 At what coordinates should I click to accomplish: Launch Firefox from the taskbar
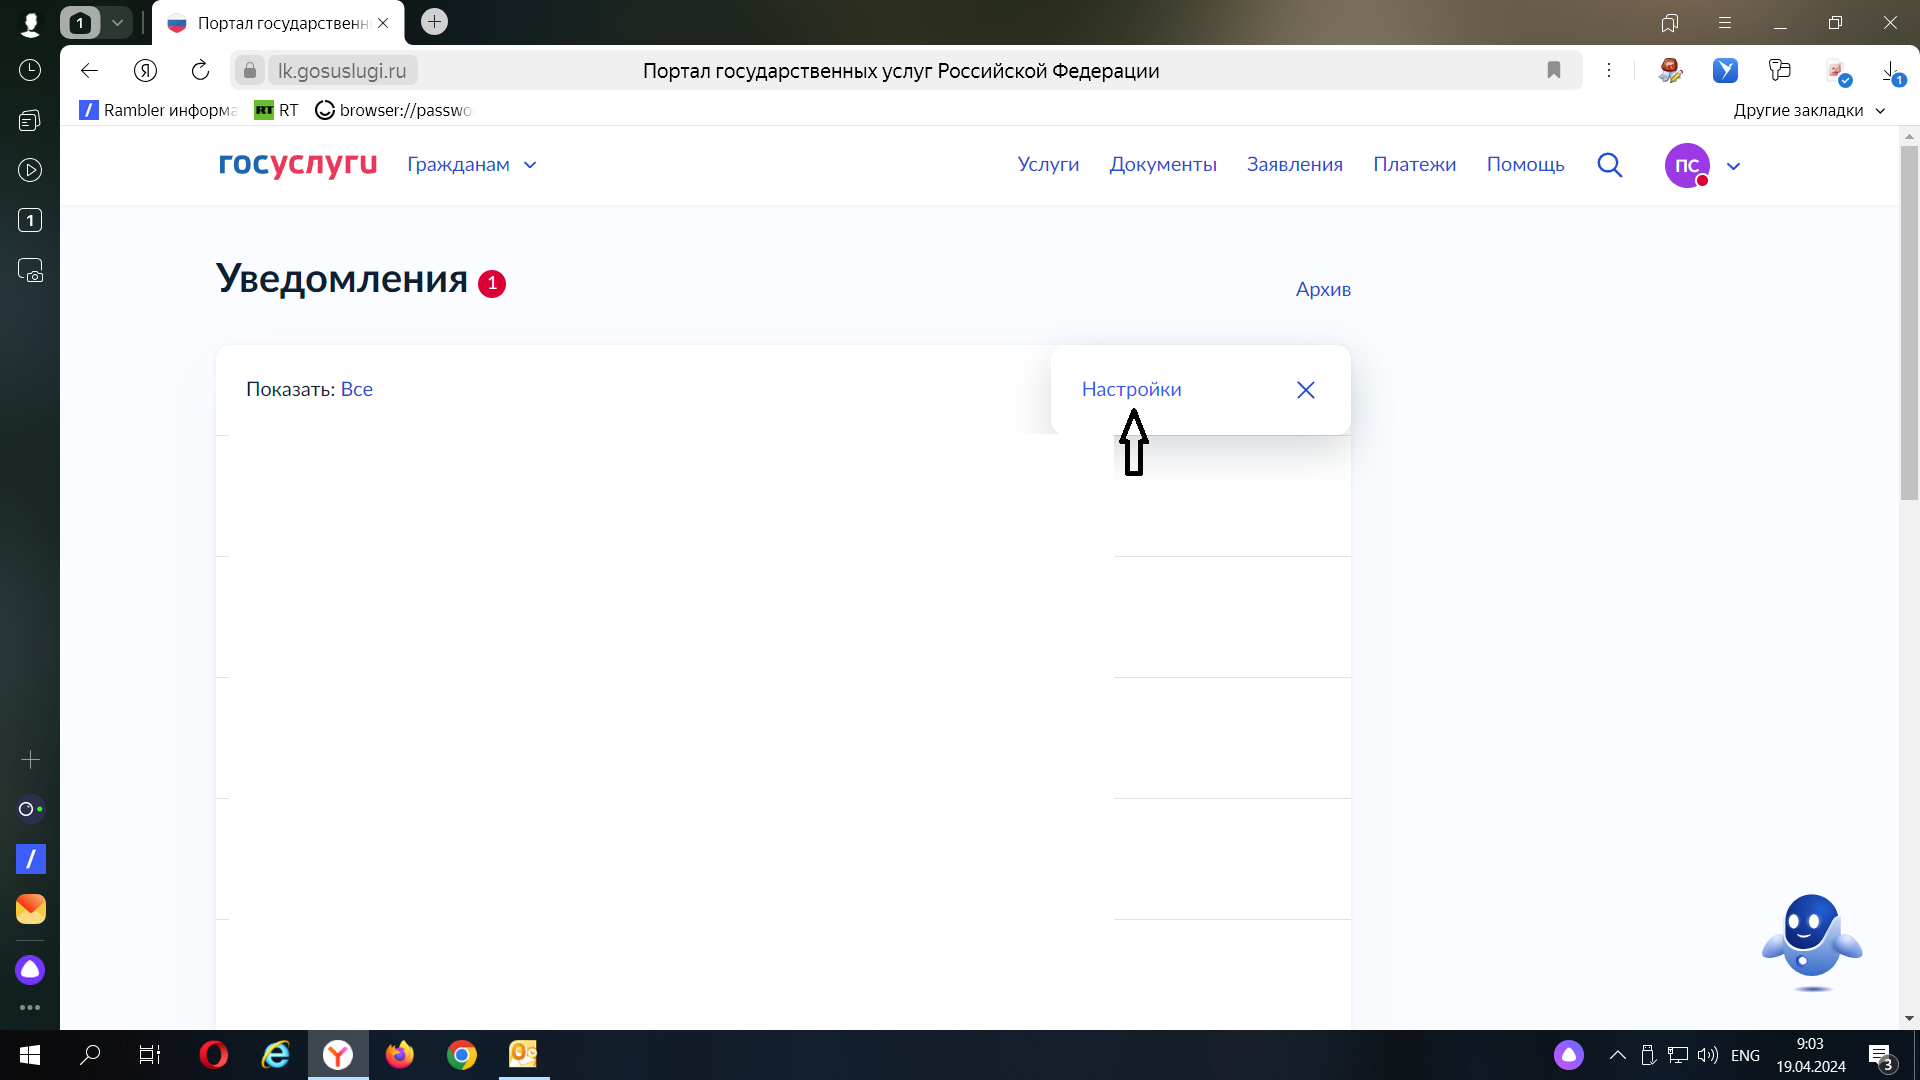pos(400,1055)
